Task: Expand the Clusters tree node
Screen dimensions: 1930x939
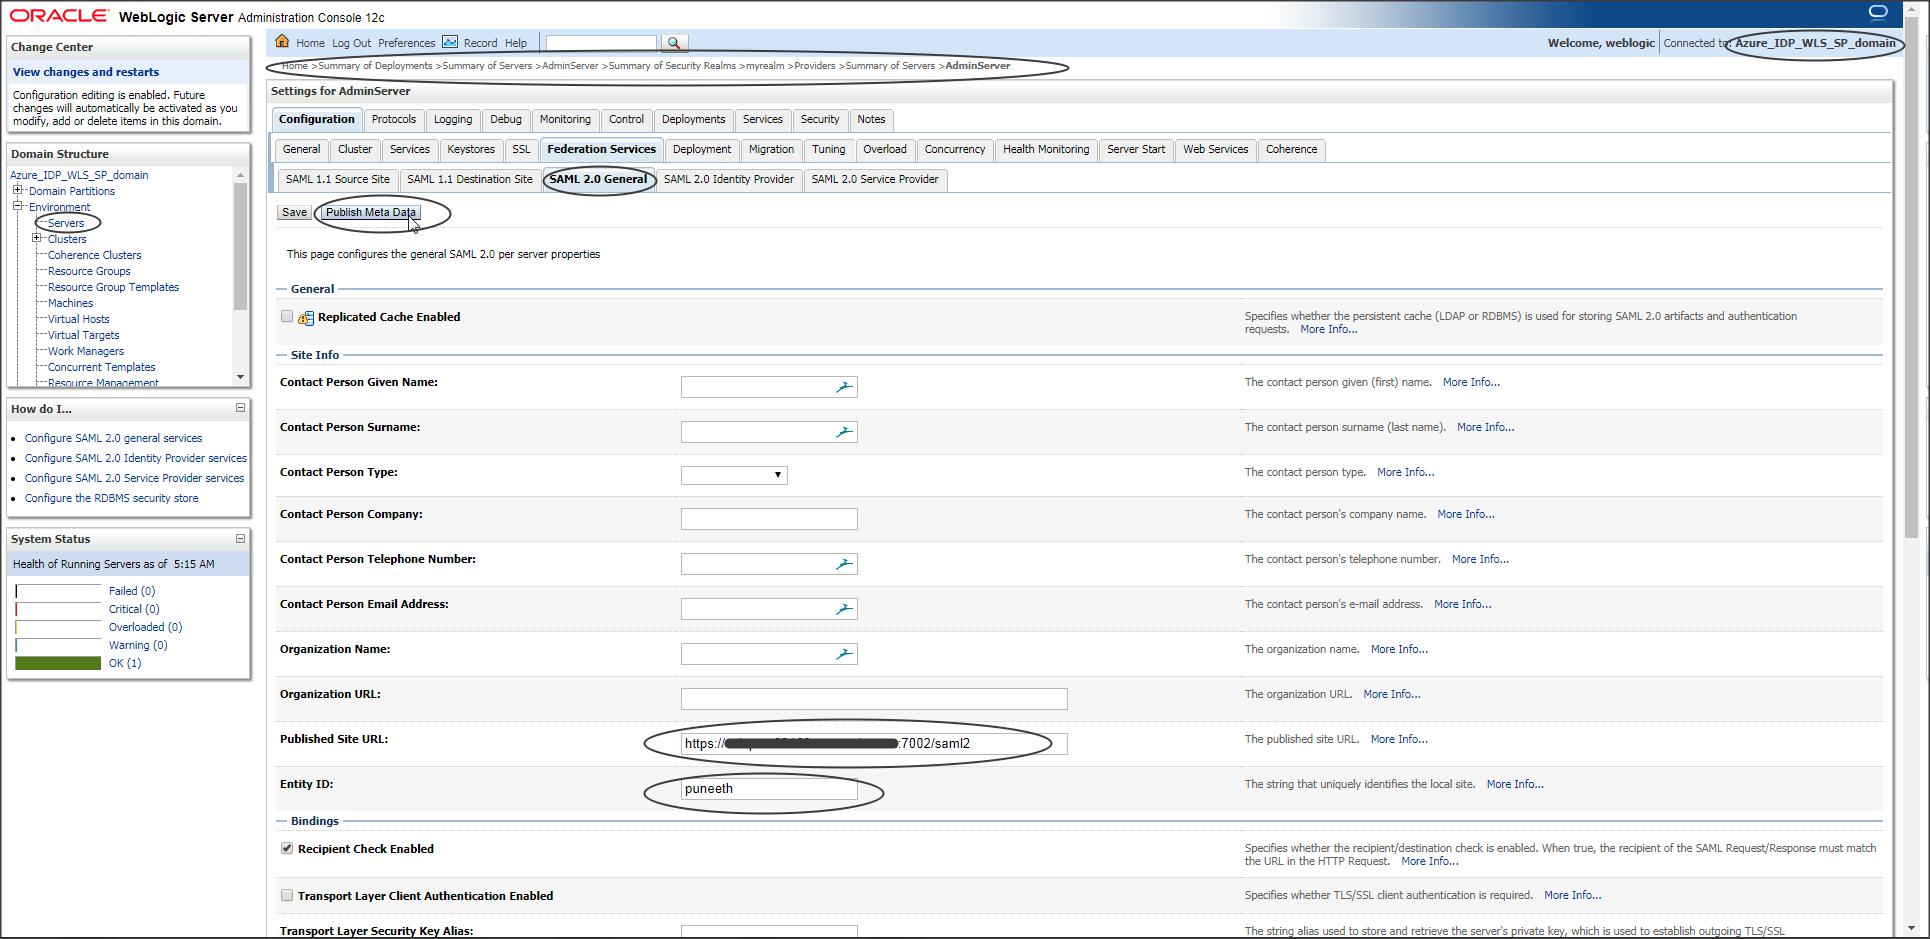Action: pos(37,238)
